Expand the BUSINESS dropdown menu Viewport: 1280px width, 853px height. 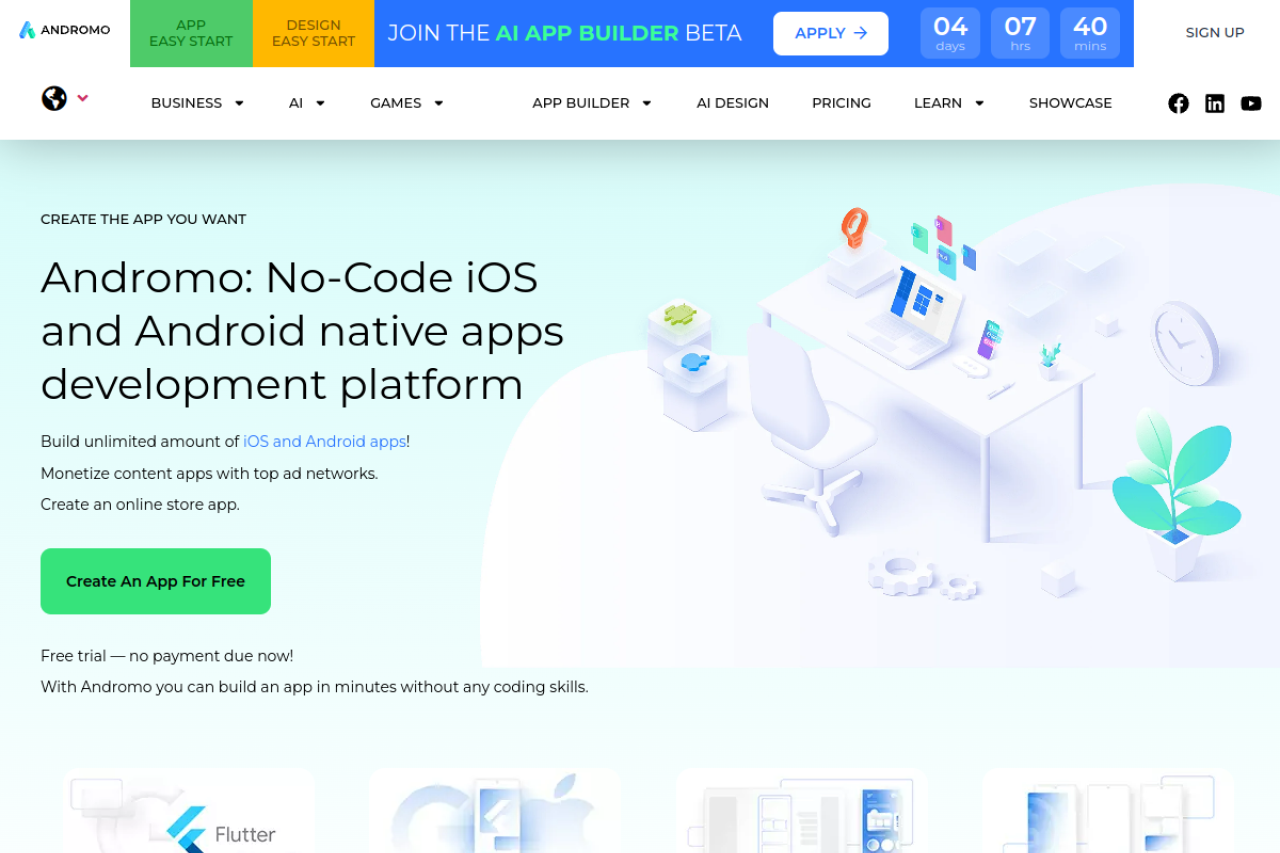coord(197,103)
